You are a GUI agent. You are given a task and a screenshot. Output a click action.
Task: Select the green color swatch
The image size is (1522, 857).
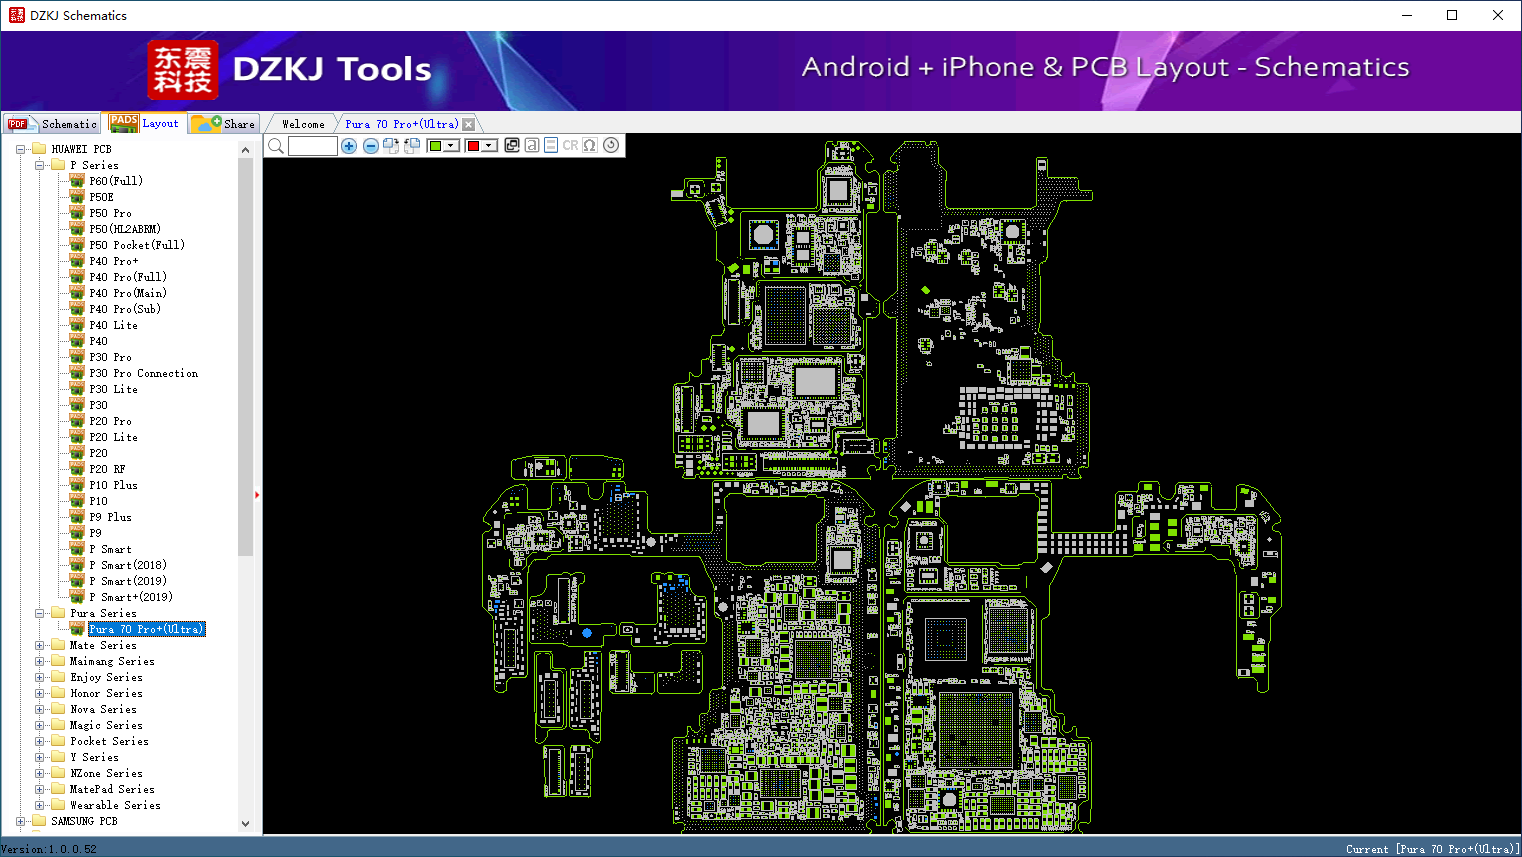pos(435,146)
